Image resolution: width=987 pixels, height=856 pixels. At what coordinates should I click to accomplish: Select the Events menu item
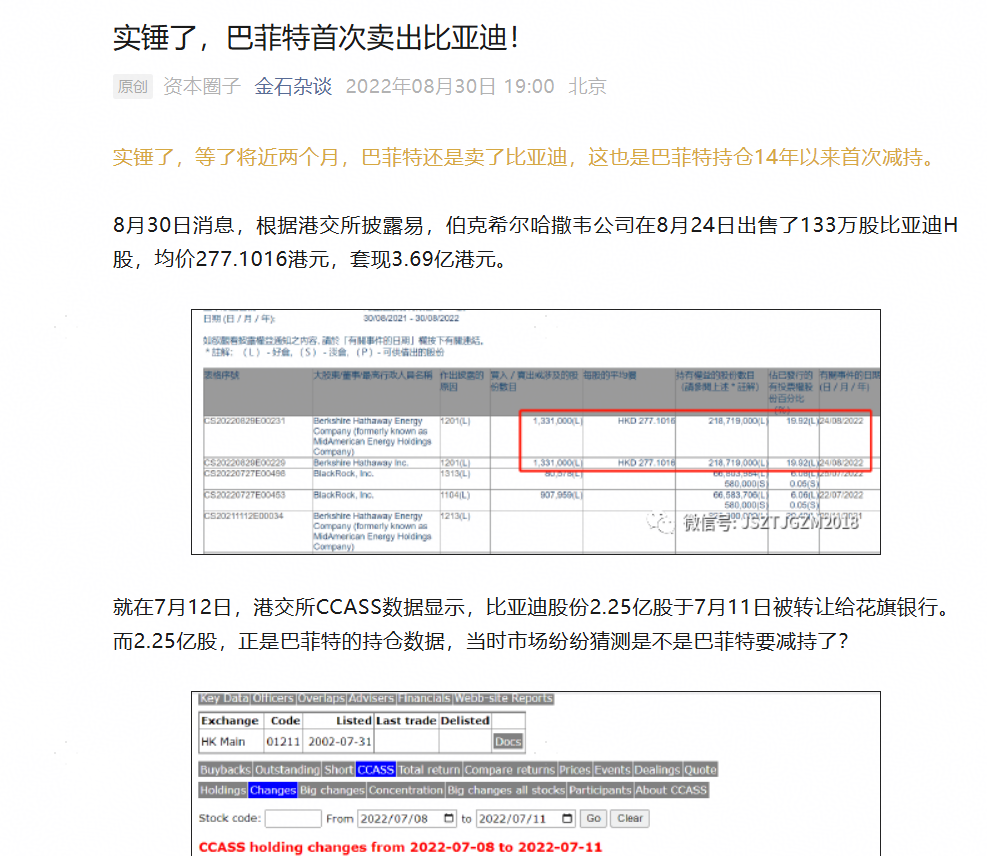point(612,770)
